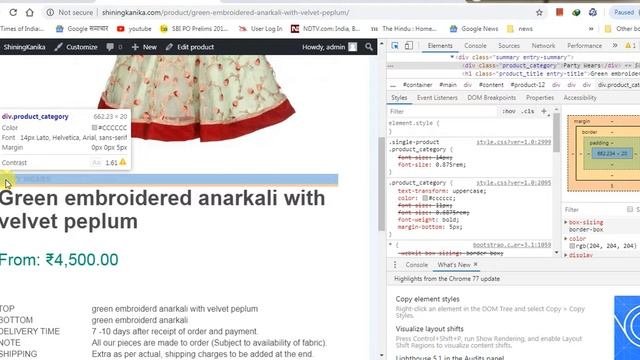640x360 pixels.
Task: Open the green globe extension icon
Action: (x=576, y=12)
